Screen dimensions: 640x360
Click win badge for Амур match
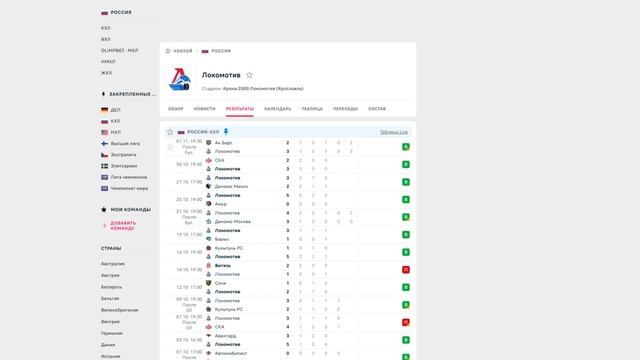pyautogui.click(x=406, y=200)
